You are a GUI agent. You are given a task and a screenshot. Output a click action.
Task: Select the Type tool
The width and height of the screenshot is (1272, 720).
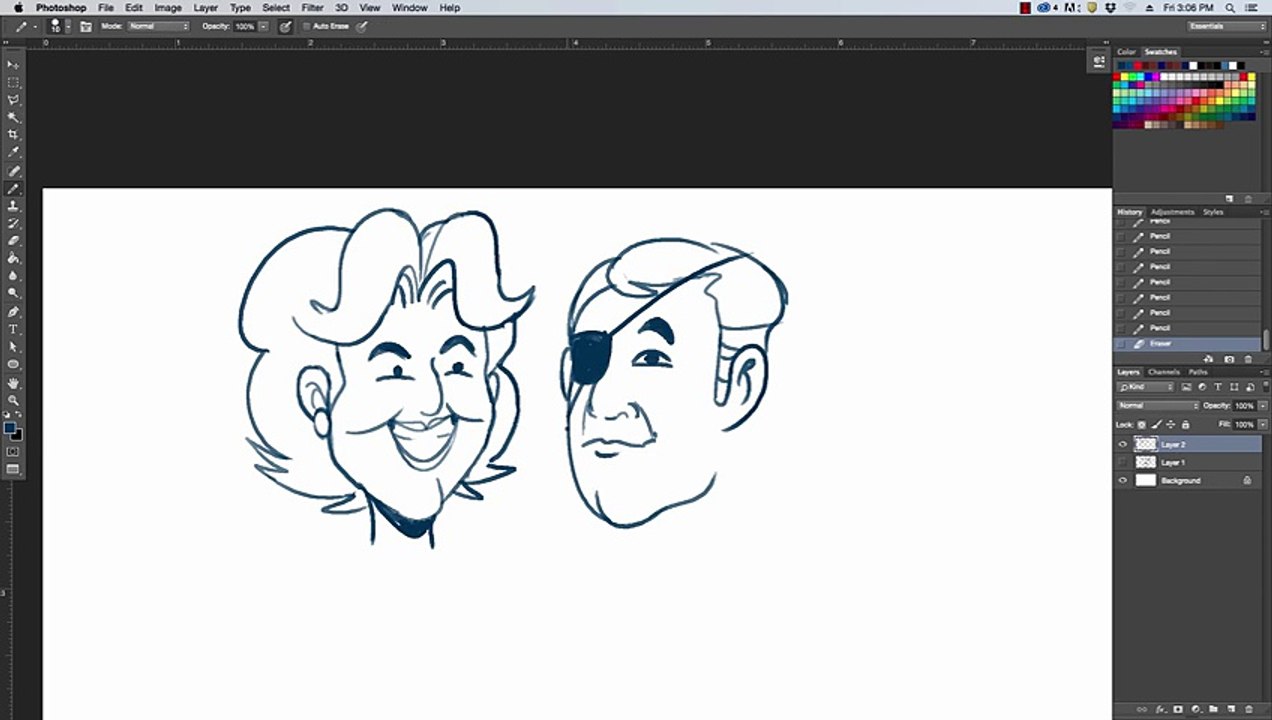tap(14, 329)
